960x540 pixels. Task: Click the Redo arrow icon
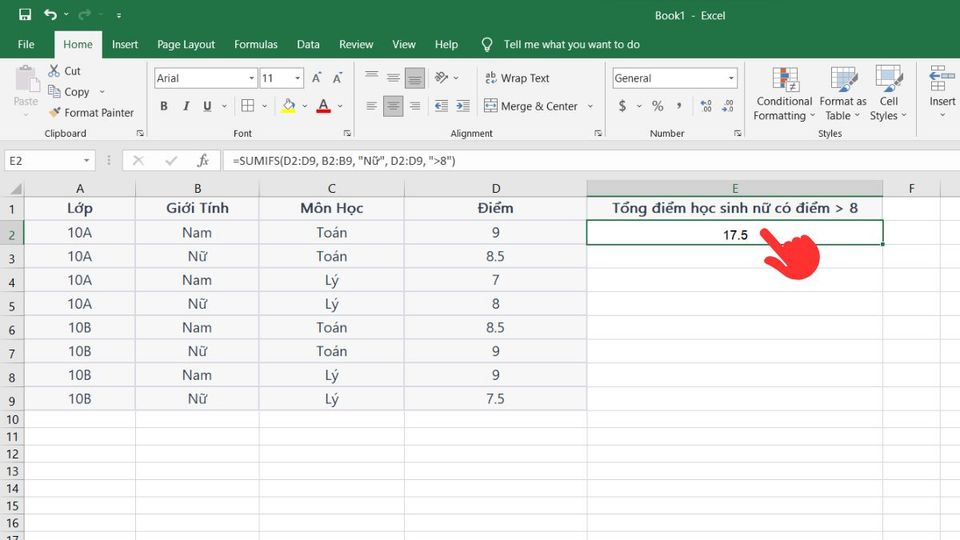point(84,15)
